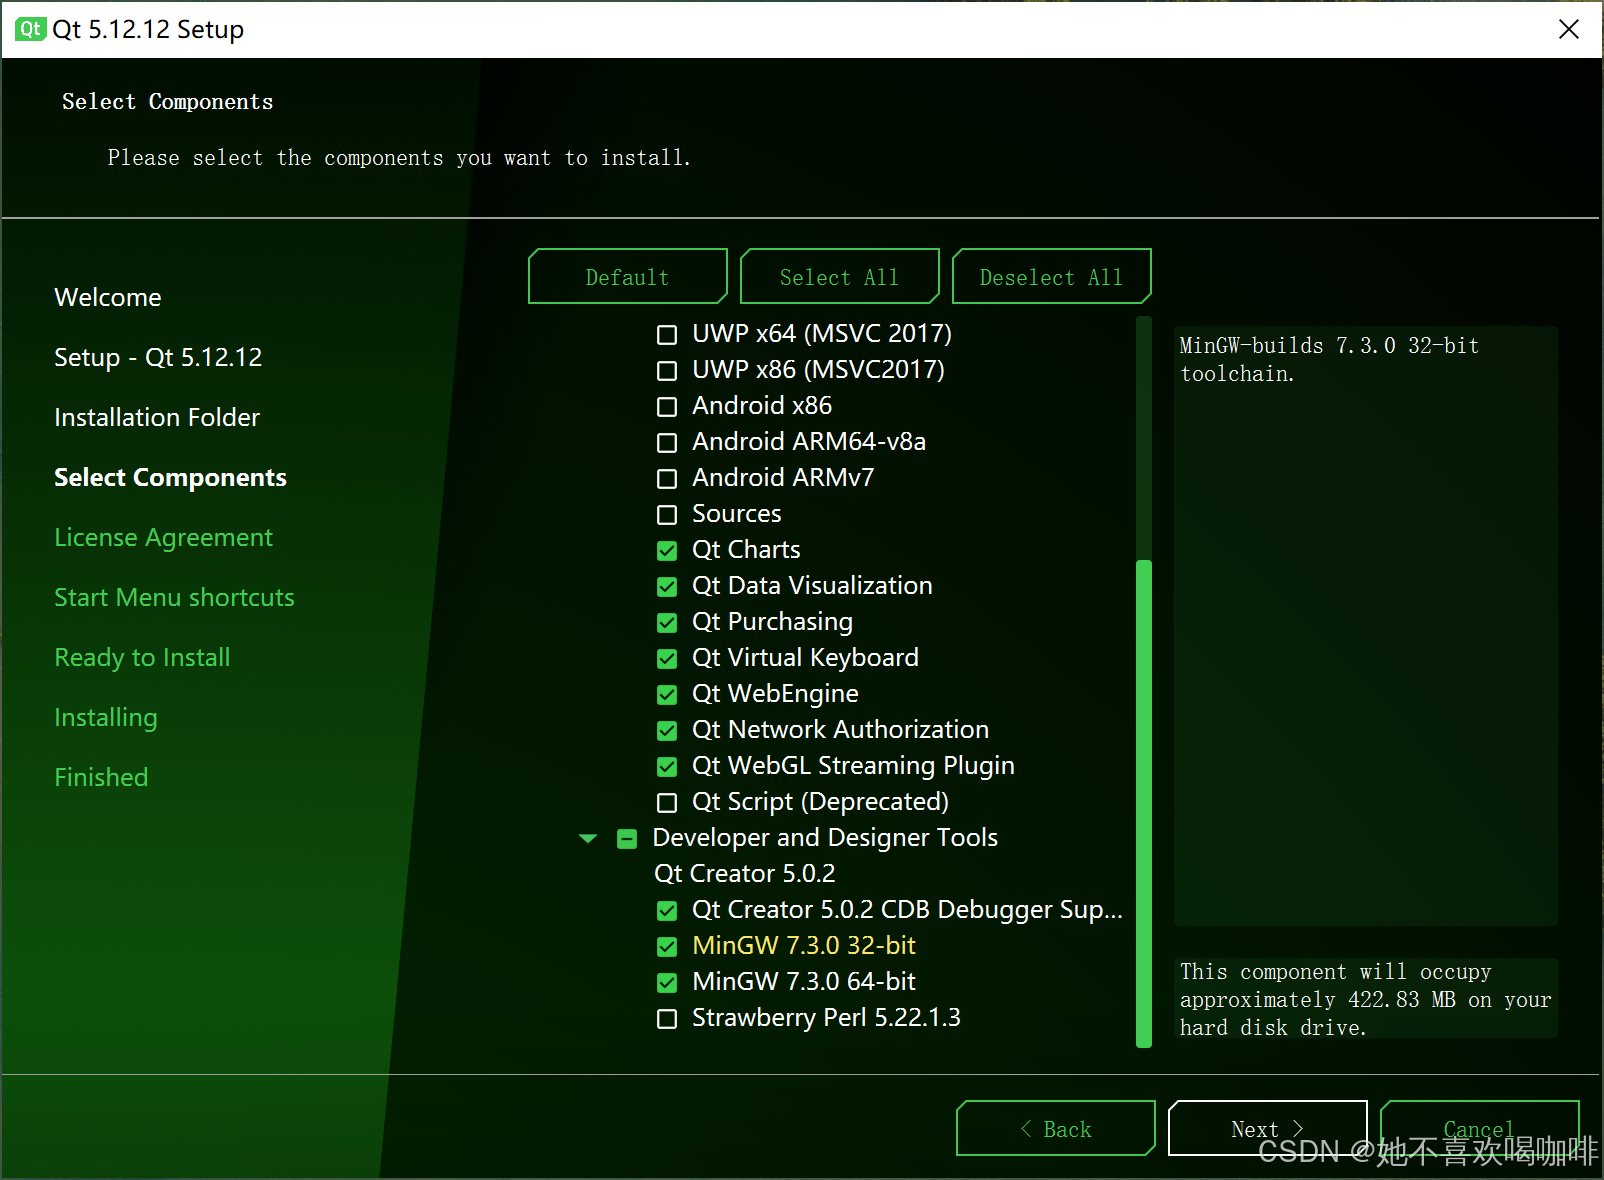The width and height of the screenshot is (1604, 1180).
Task: Click the Default selection button
Action: [627, 276]
